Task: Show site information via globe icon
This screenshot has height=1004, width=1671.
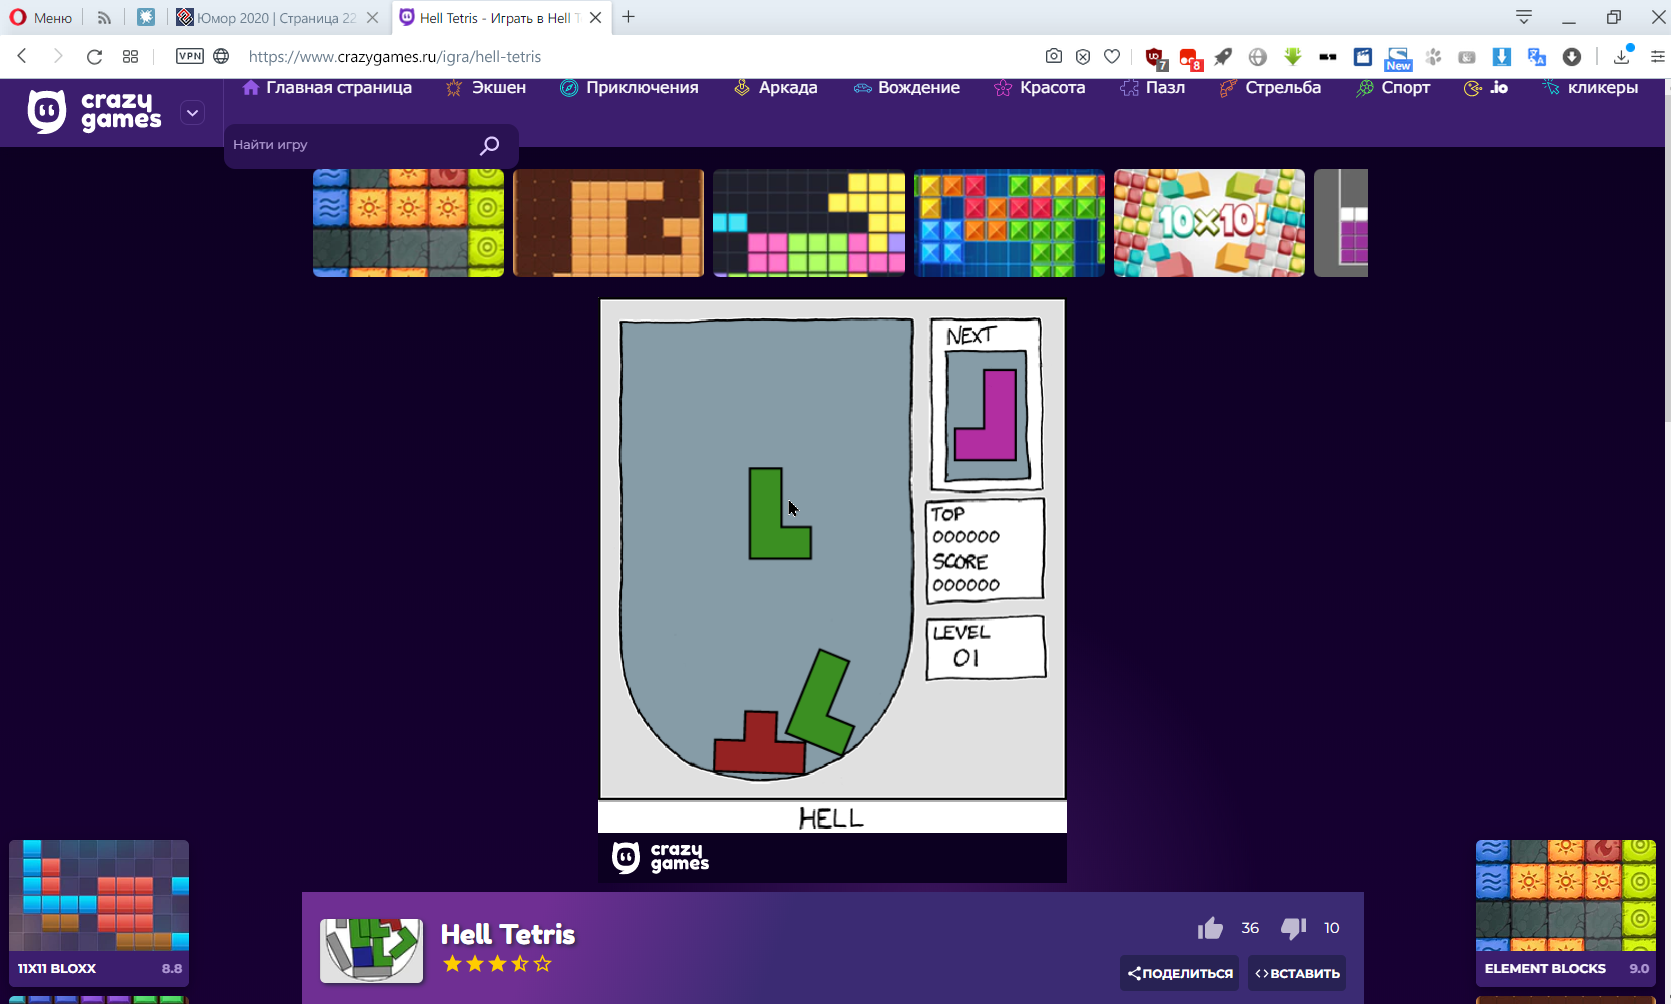Action: [221, 56]
